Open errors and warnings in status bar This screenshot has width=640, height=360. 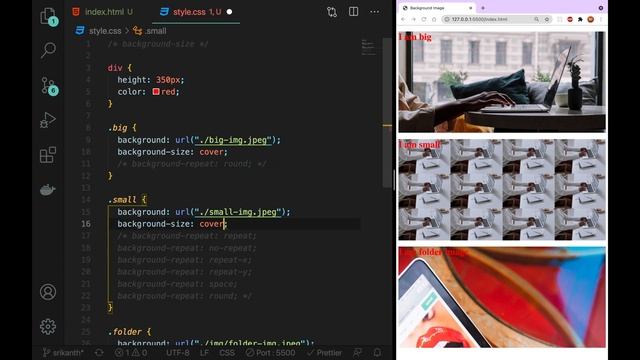(x=131, y=353)
